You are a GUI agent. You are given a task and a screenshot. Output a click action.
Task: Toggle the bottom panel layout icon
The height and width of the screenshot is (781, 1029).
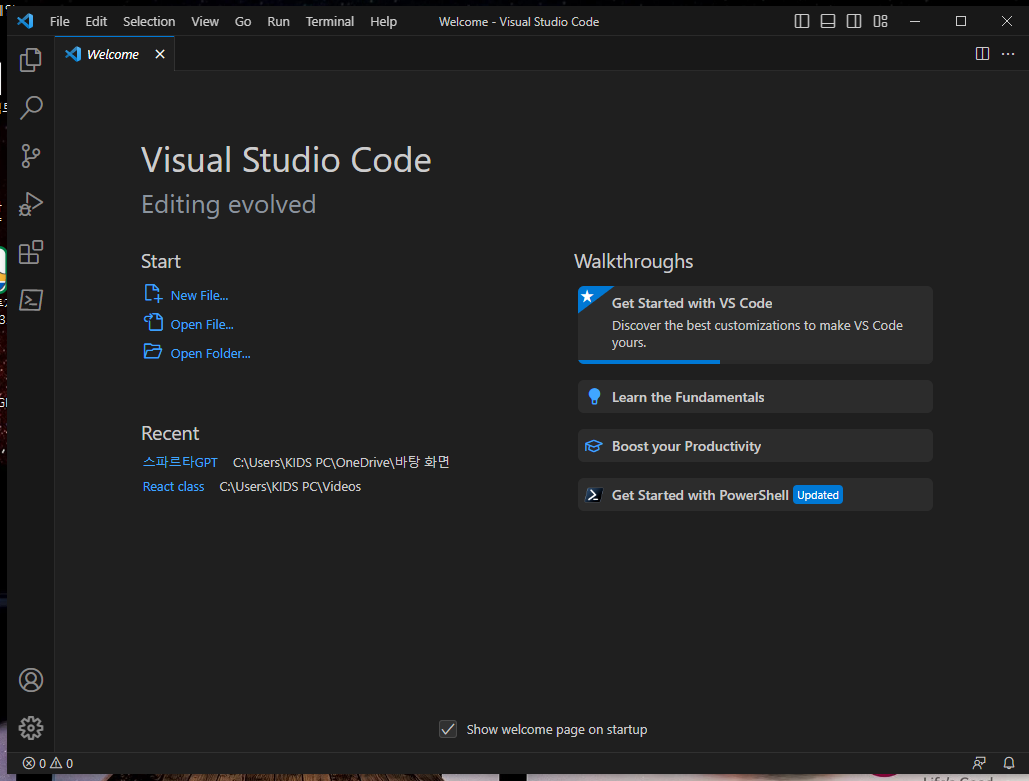(x=828, y=22)
